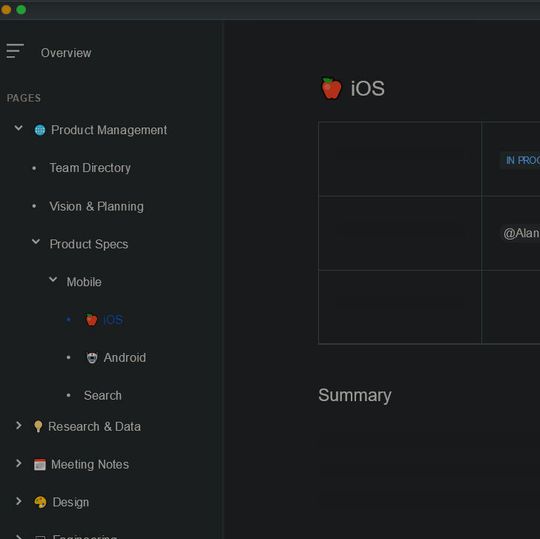Expand the Design section chevron
The image size is (540, 539).
[x=19, y=501]
